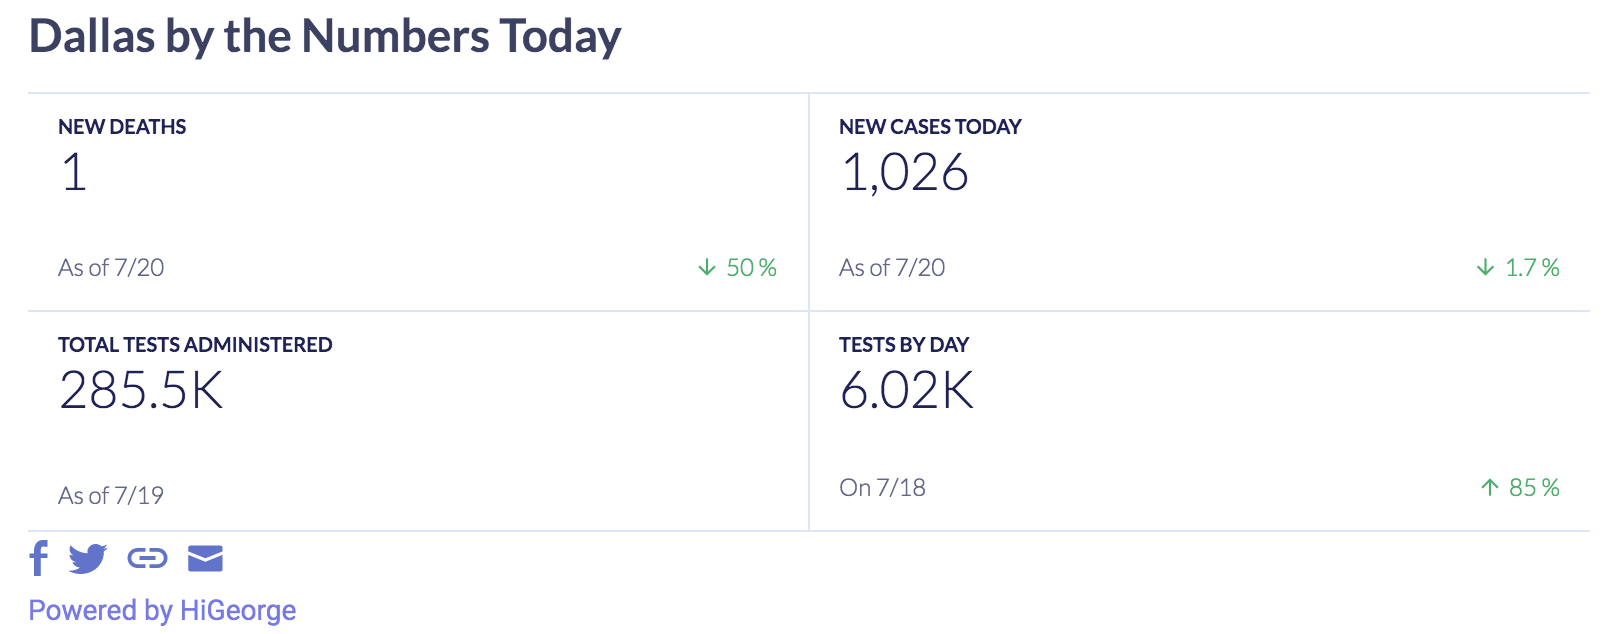Click the TESTS BY DAY label
Viewport: 1622px width, 634px height.
pos(904,345)
